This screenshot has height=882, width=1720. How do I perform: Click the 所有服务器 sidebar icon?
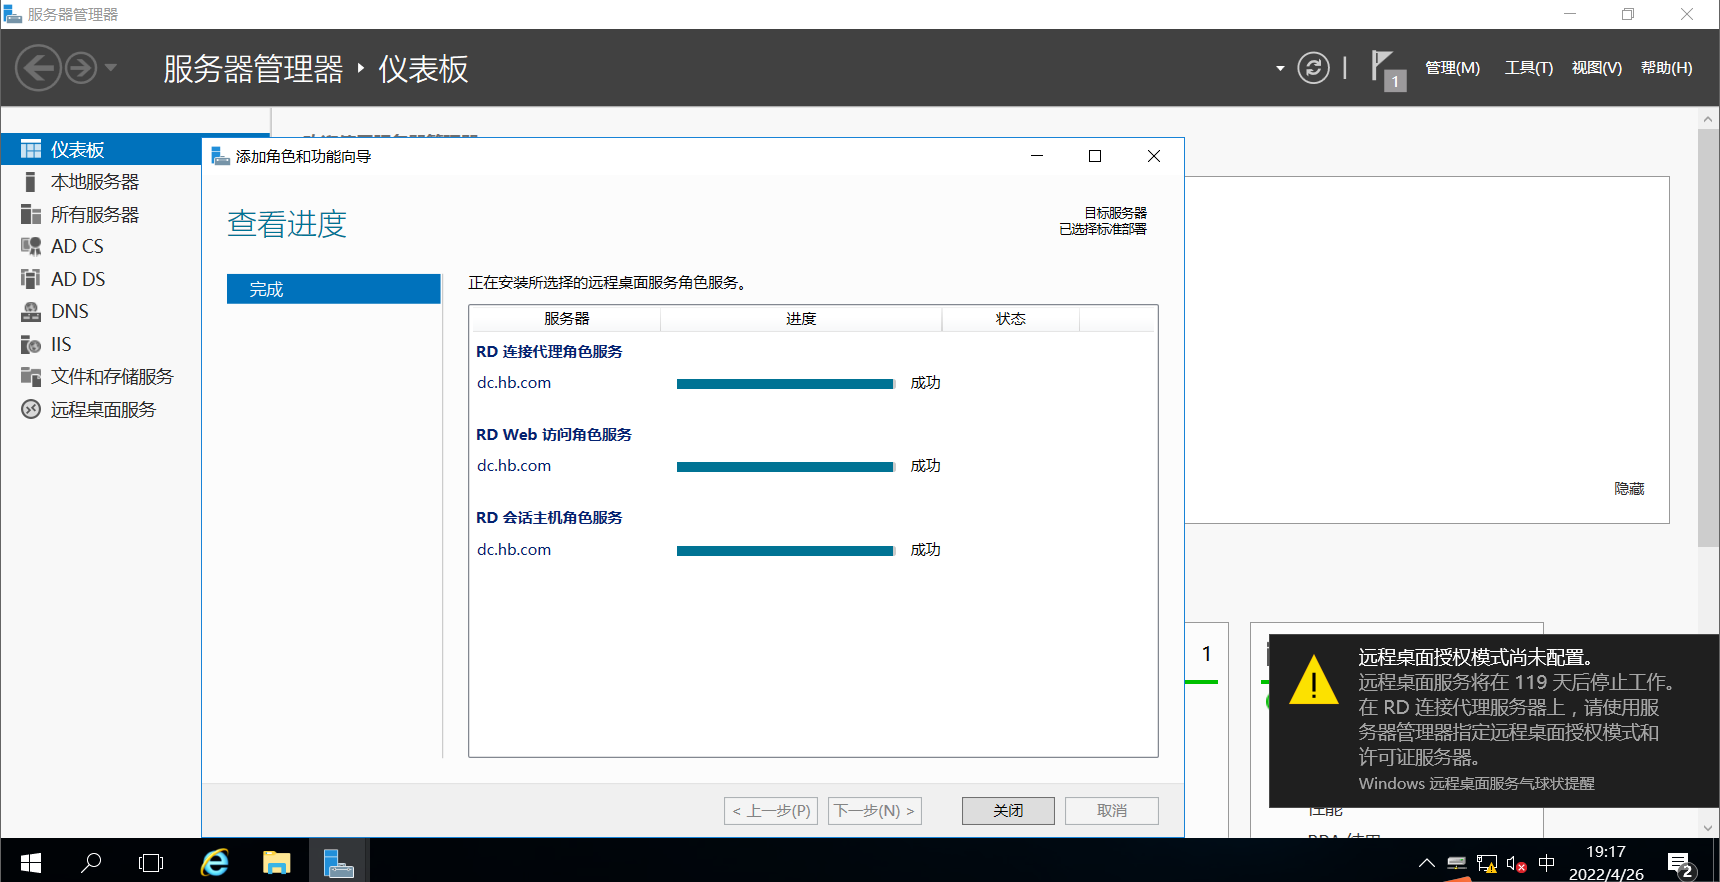[31, 214]
